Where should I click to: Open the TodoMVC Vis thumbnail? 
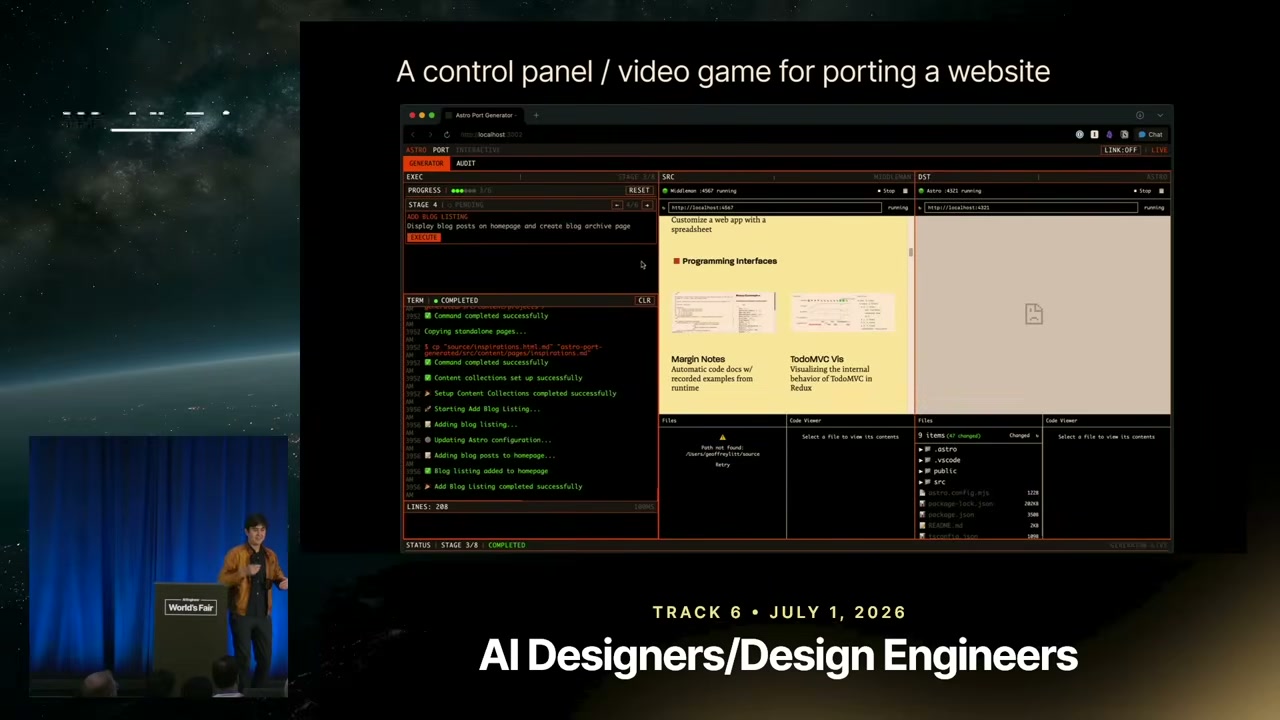pos(841,313)
